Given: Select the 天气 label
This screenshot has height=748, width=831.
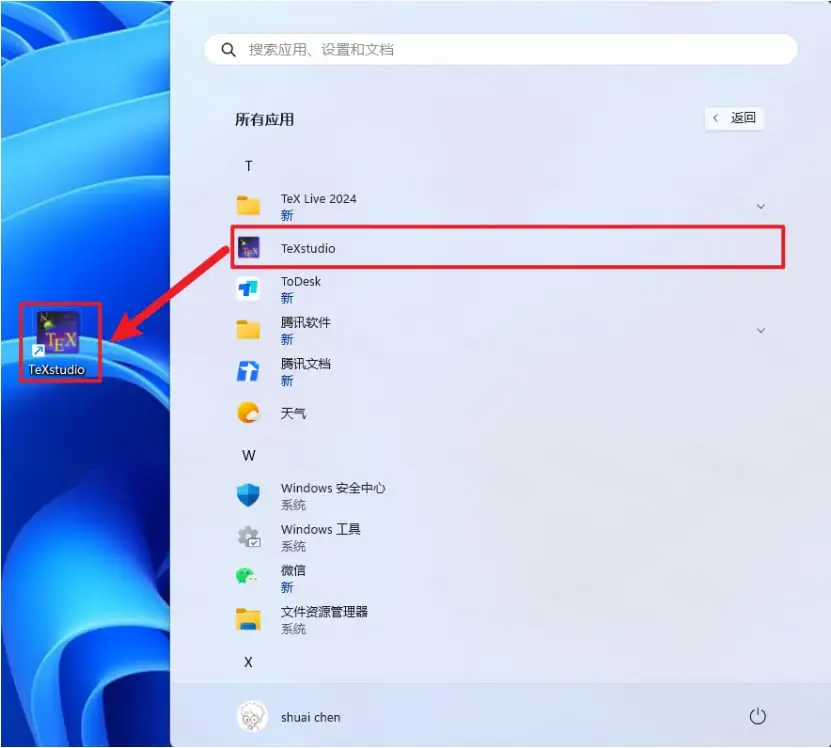Looking at the screenshot, I should [x=293, y=413].
